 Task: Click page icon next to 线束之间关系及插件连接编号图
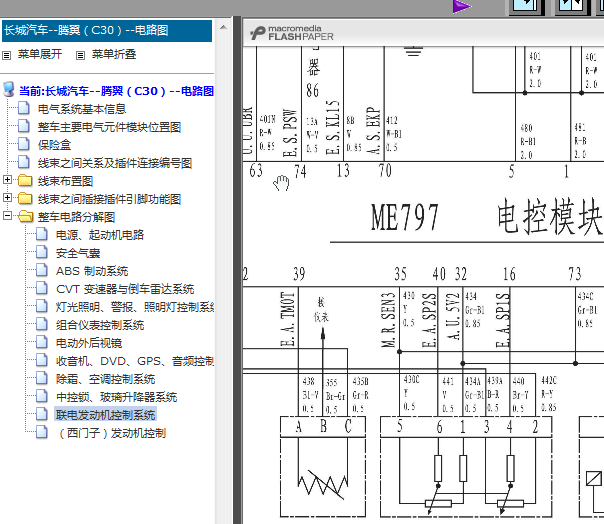[24, 162]
